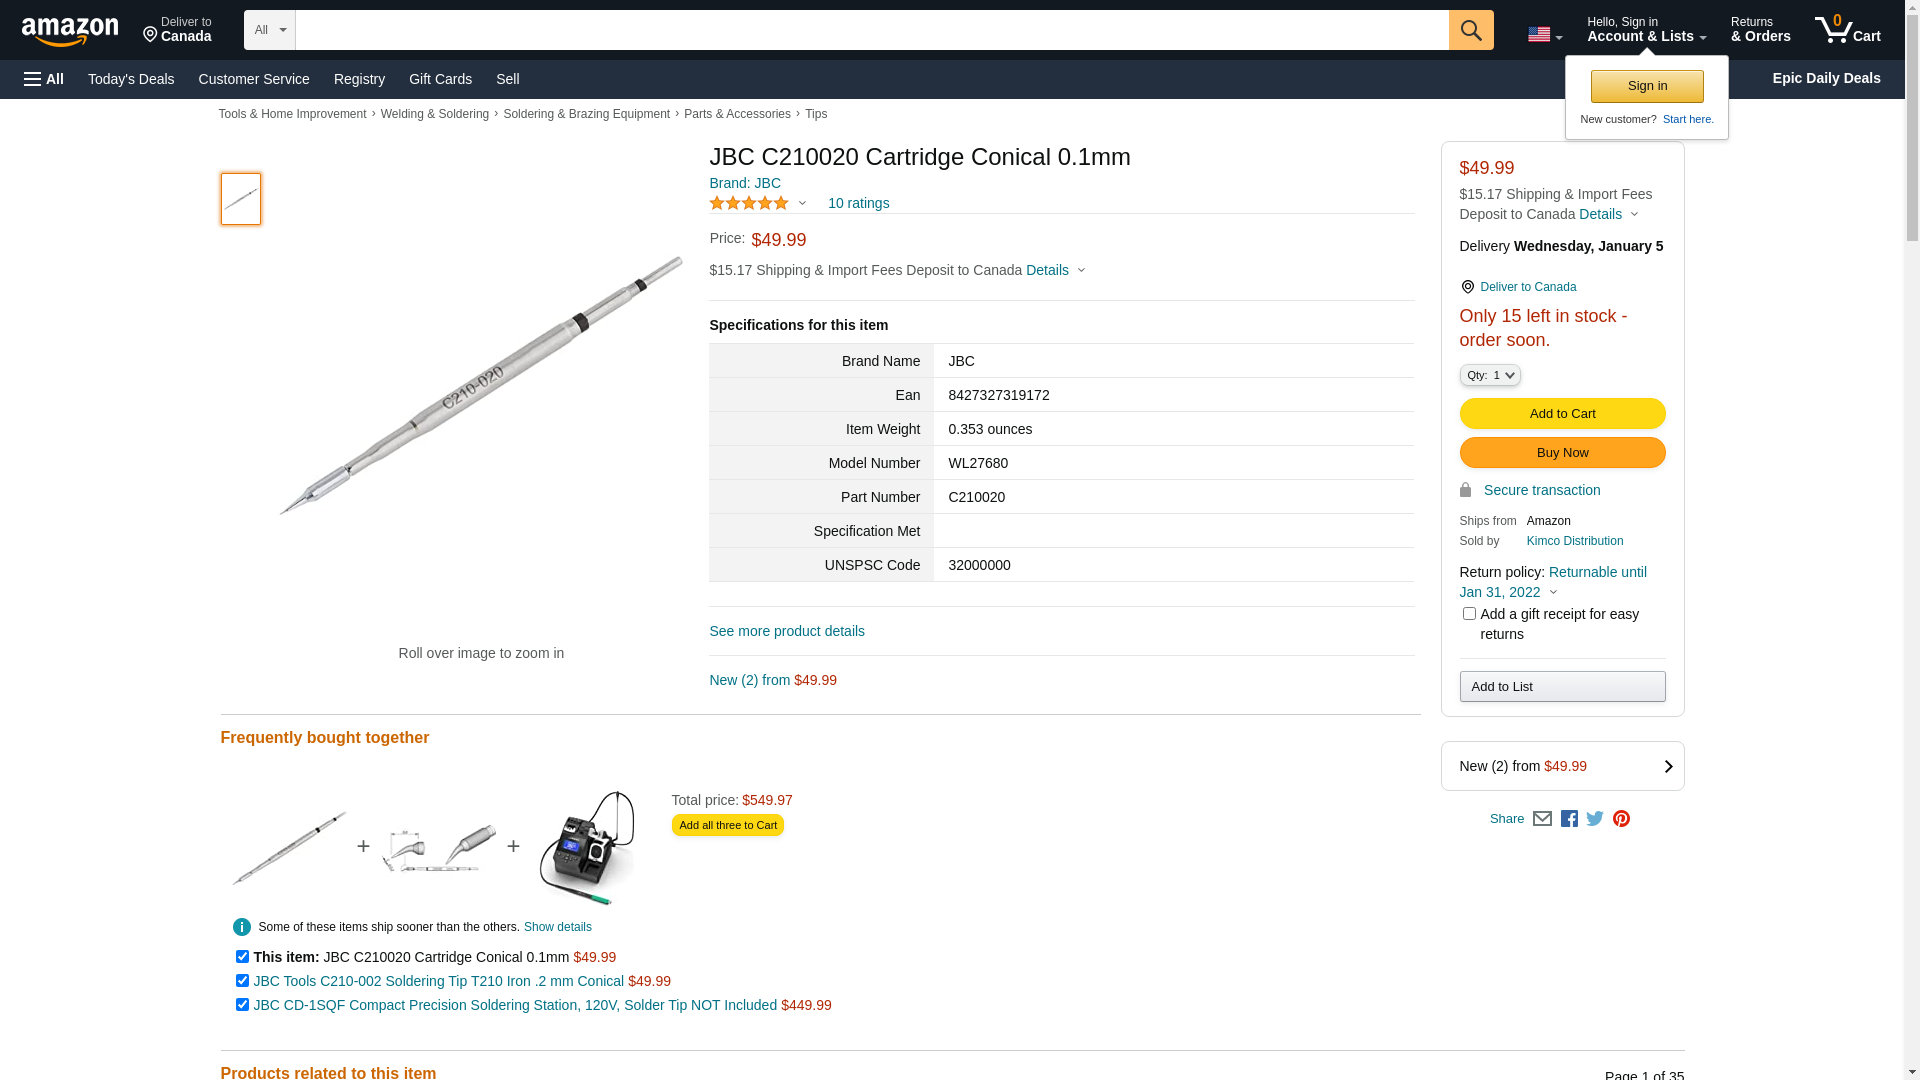Share via Facebook icon
Image resolution: width=1920 pixels, height=1080 pixels.
pos(1569,819)
